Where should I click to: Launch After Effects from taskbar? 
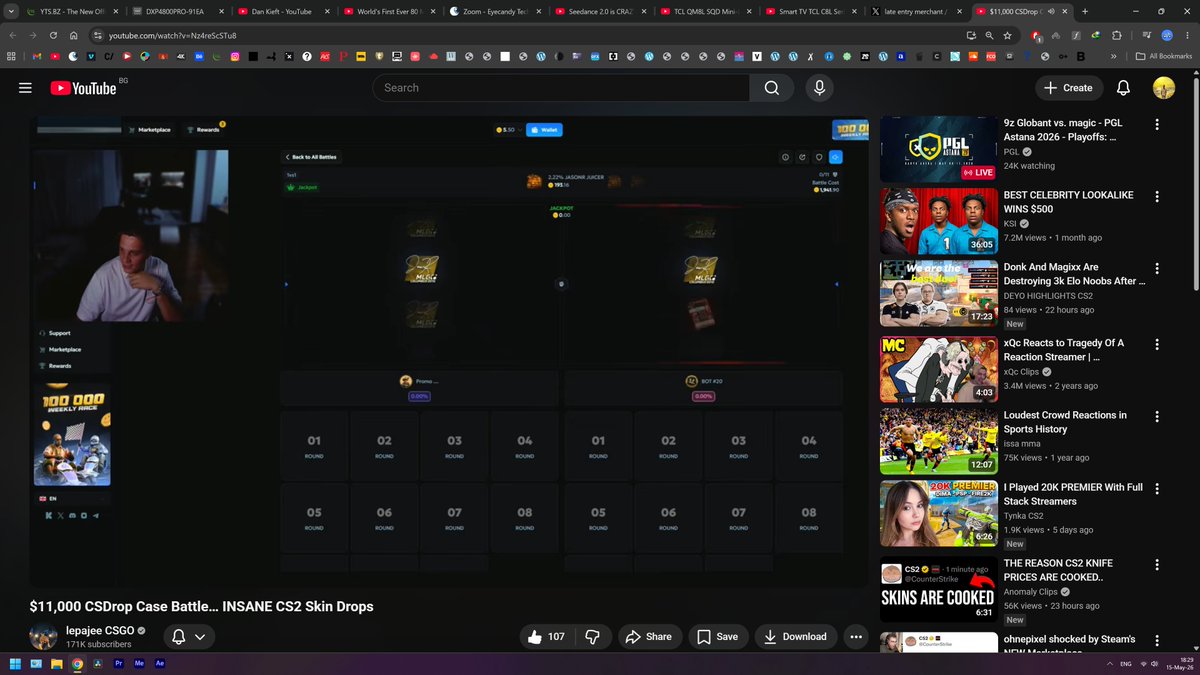160,664
